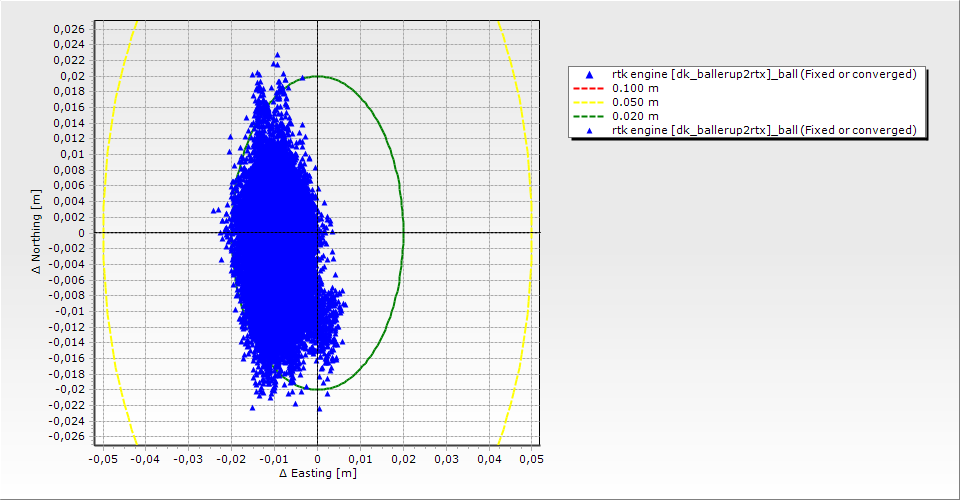This screenshot has height=500, width=960.
Task: Click red dashed line legend swatch
Action: click(x=588, y=88)
